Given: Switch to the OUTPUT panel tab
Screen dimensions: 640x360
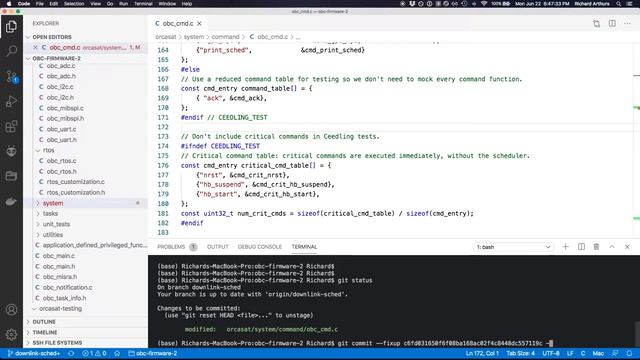Looking at the screenshot, I should (x=218, y=247).
